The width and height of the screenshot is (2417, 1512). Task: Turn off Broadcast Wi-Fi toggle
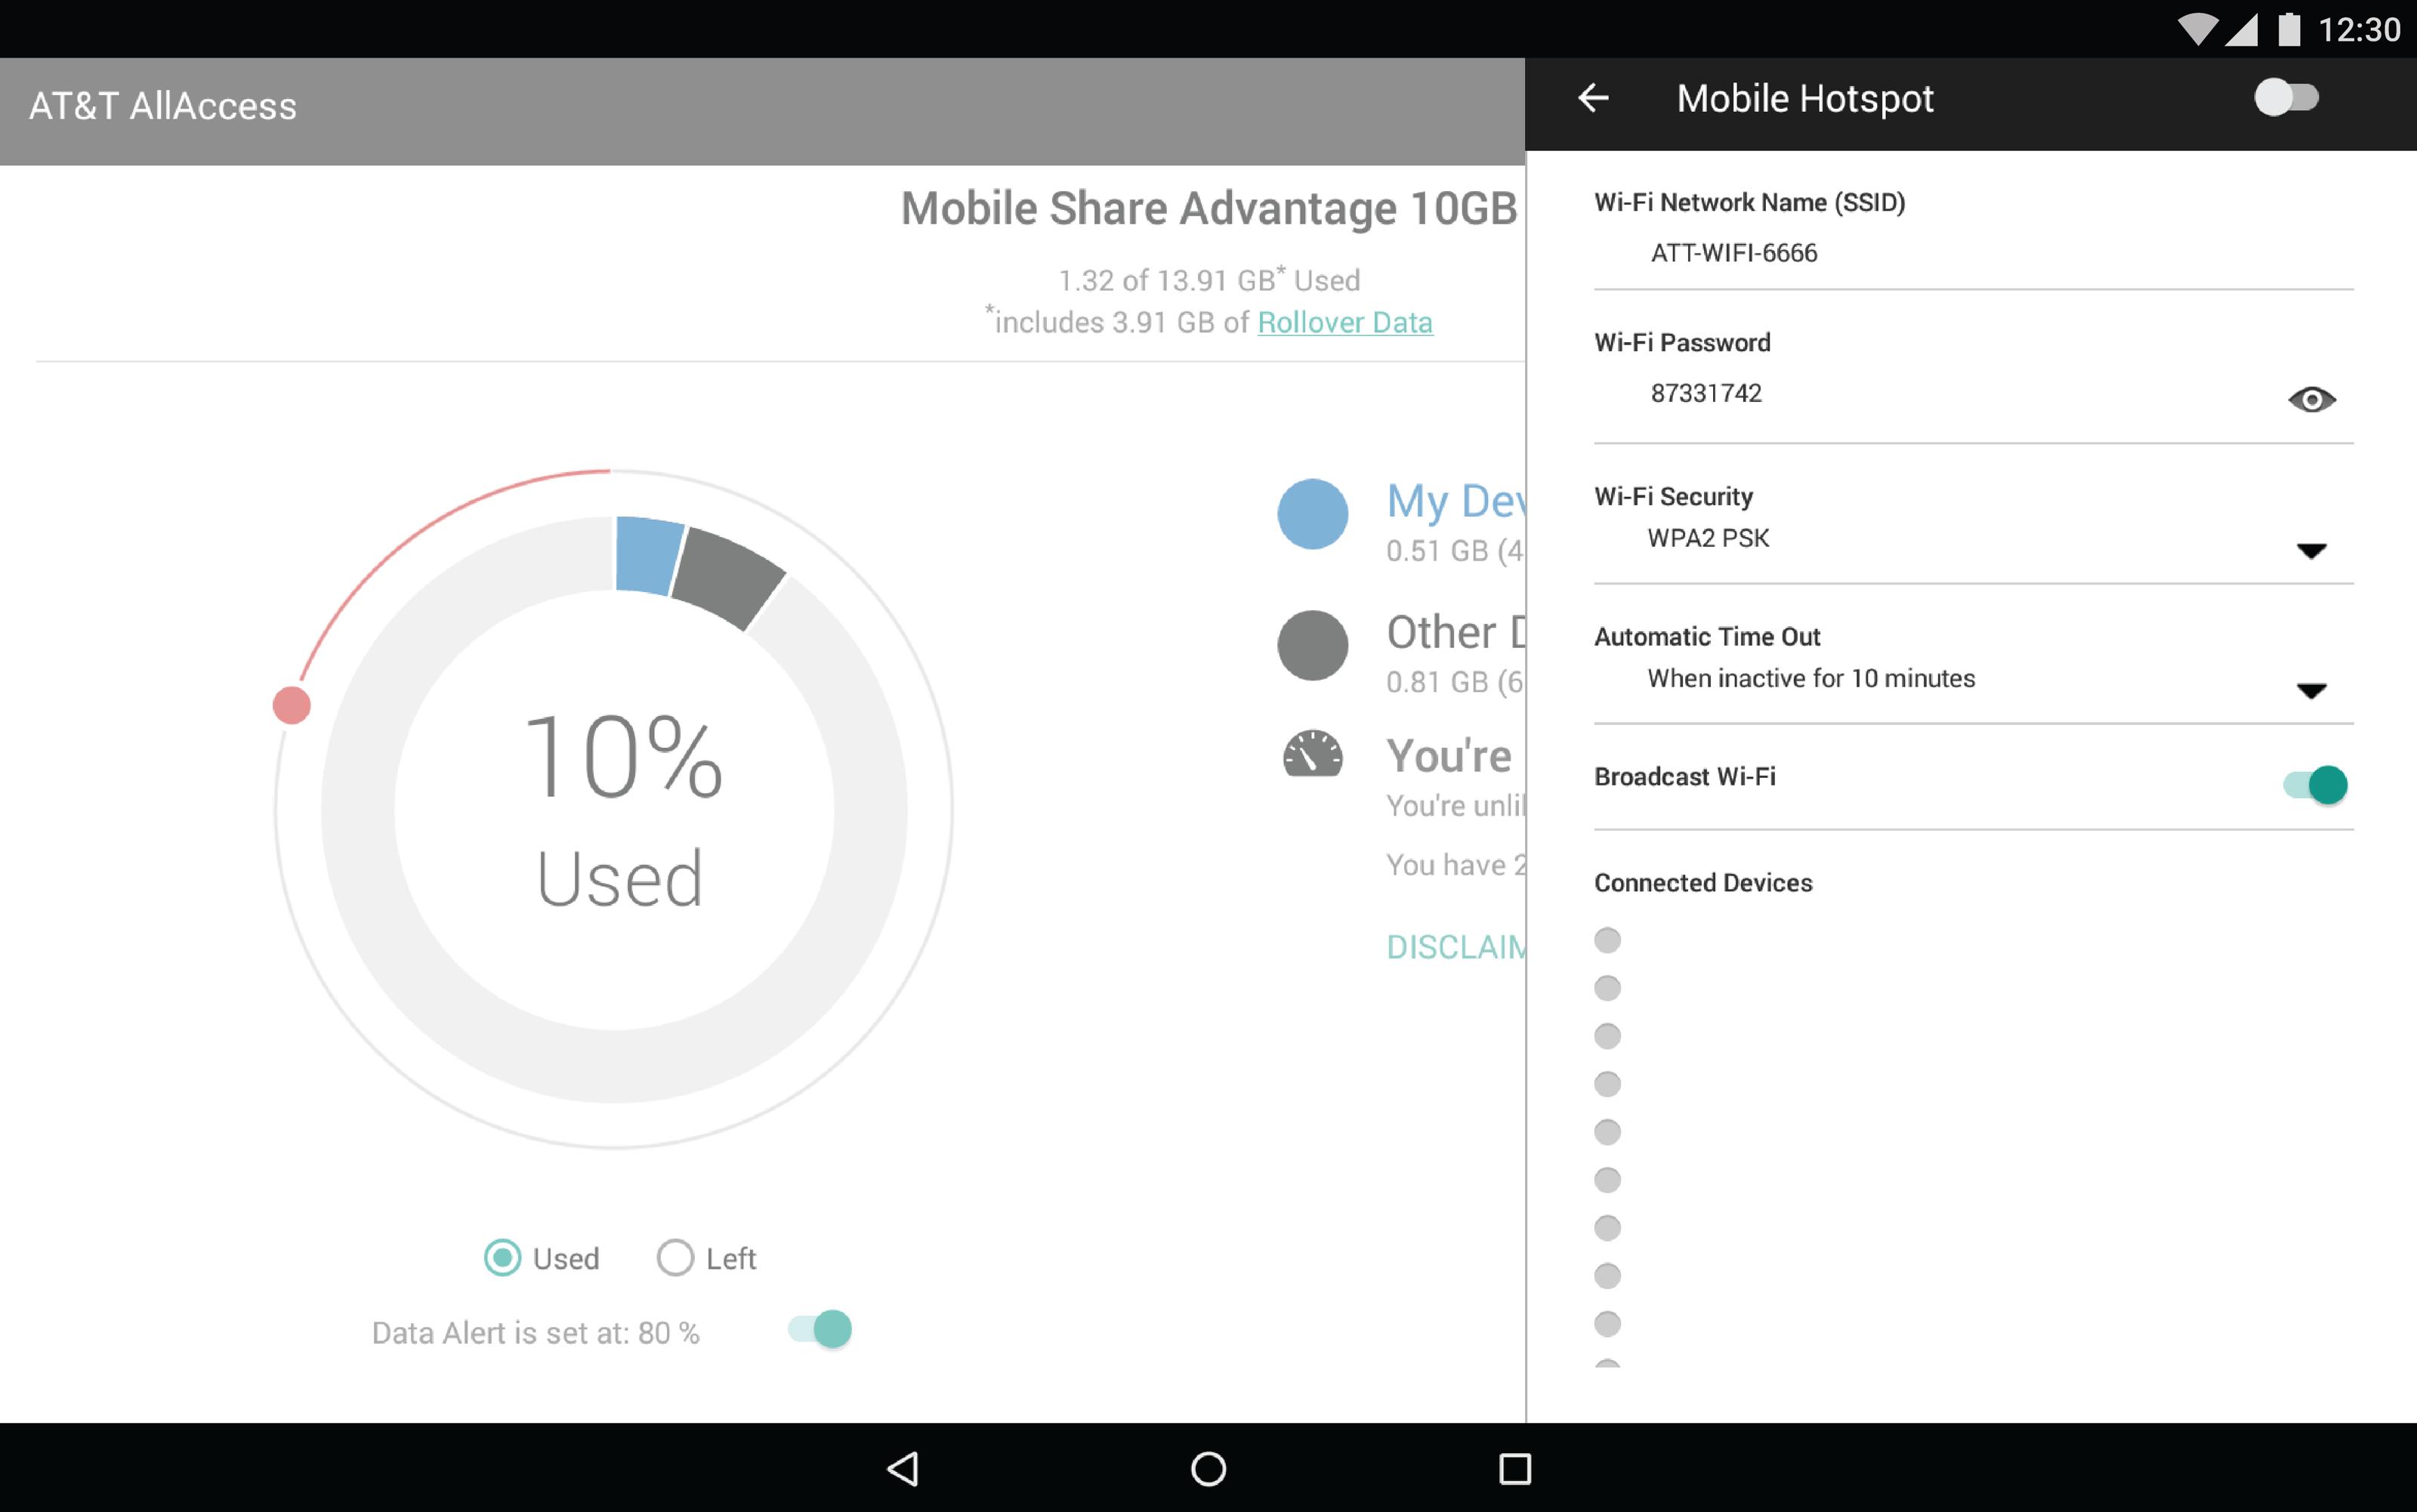(x=2315, y=785)
